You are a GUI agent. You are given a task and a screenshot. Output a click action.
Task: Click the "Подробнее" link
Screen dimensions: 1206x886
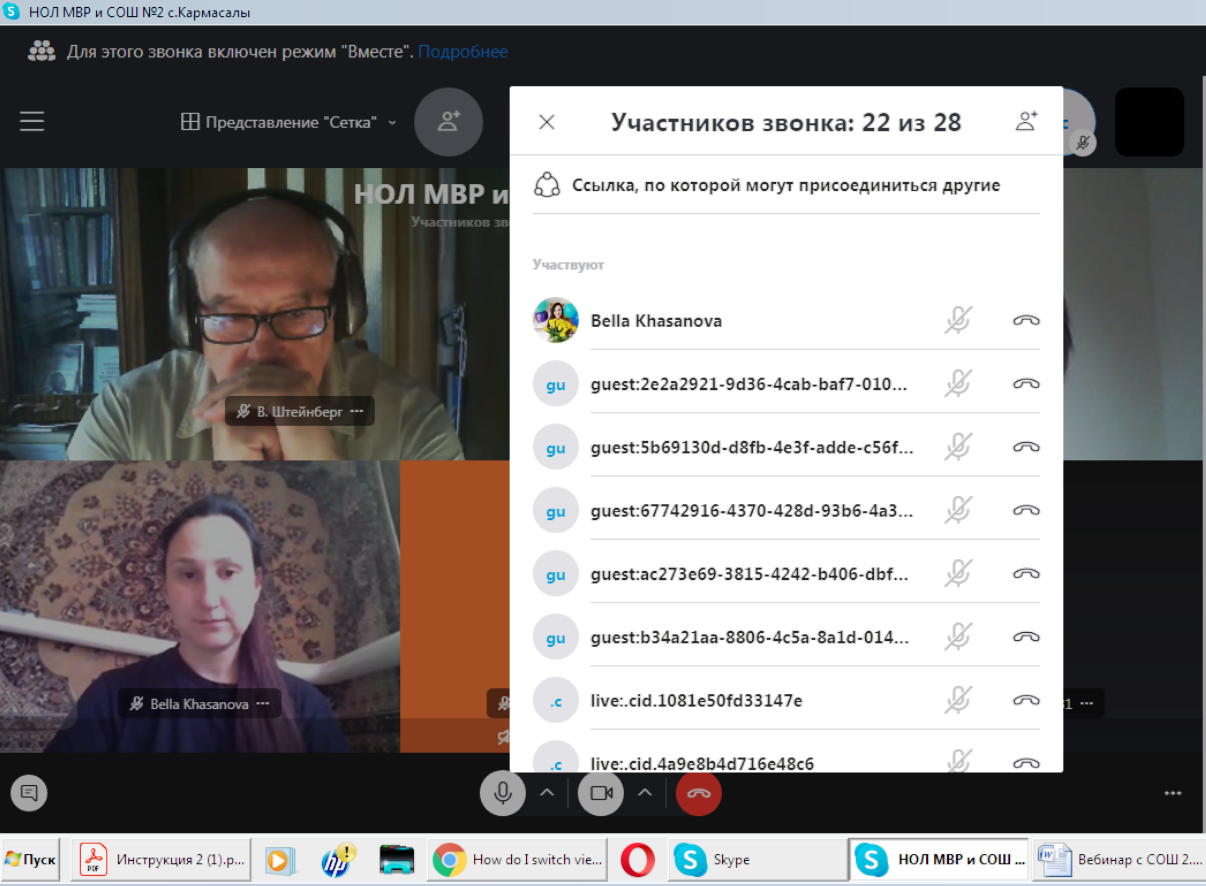pyautogui.click(x=463, y=51)
